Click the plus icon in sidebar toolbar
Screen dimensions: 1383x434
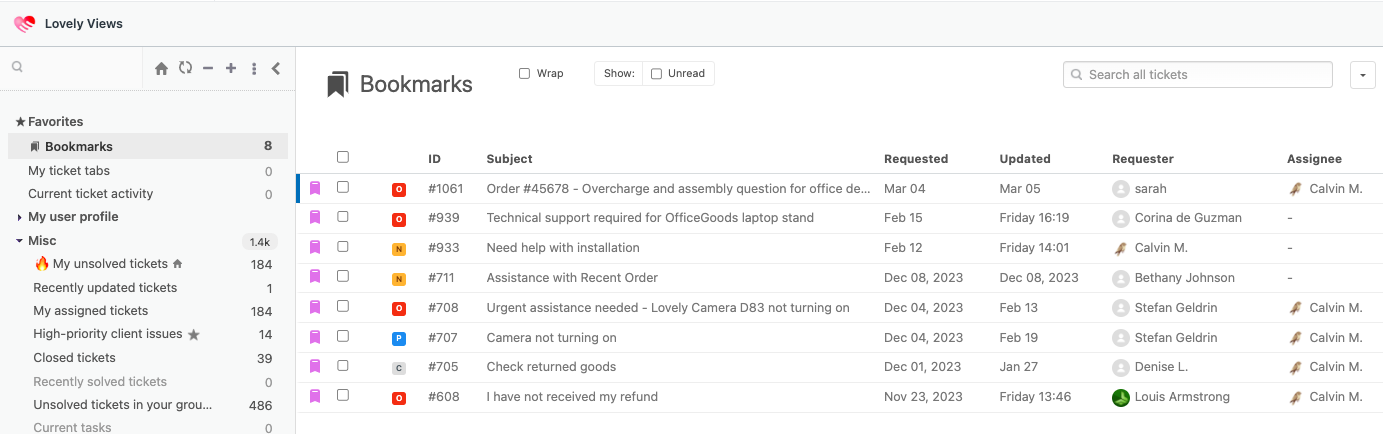[x=231, y=69]
